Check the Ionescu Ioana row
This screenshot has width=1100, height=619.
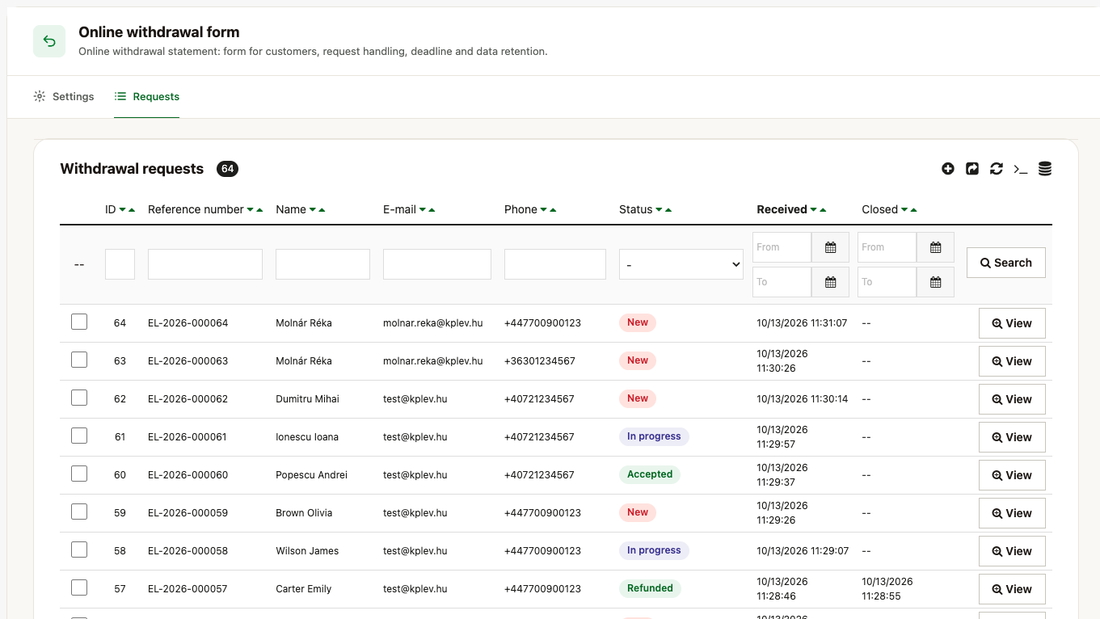tap(79, 436)
